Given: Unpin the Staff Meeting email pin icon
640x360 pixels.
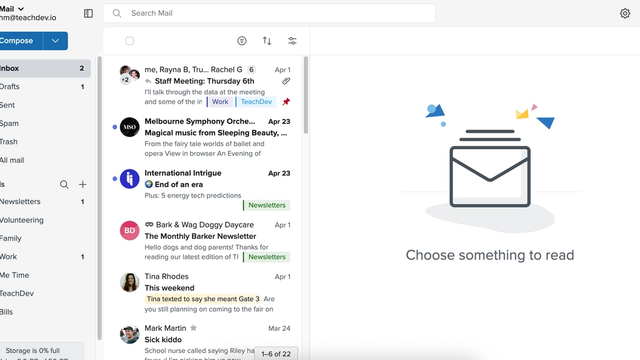Looking at the screenshot, I should 286,102.
